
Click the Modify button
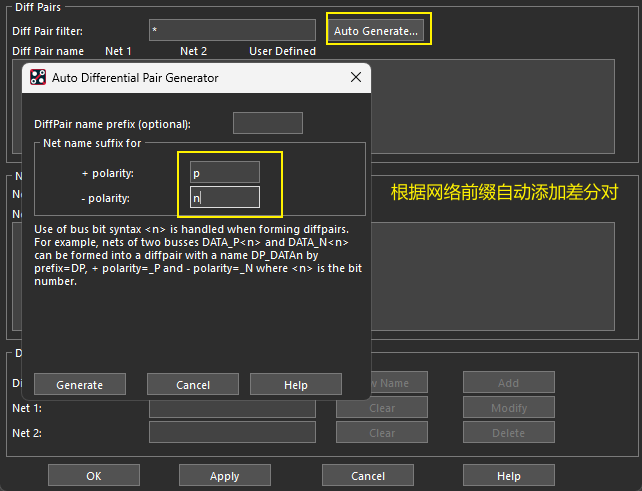click(508, 408)
